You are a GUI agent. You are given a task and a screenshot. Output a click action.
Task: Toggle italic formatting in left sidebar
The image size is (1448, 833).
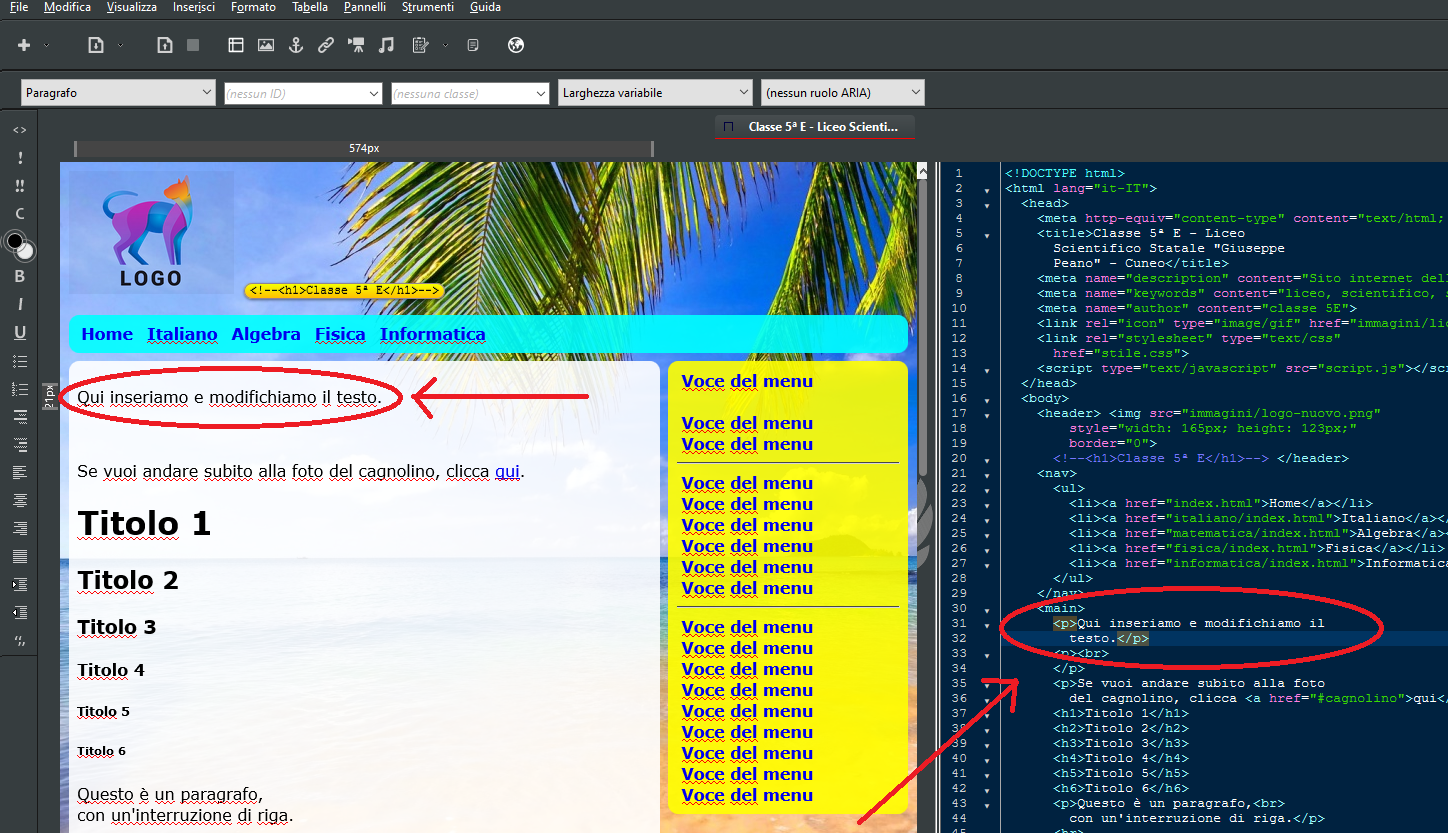(19, 304)
